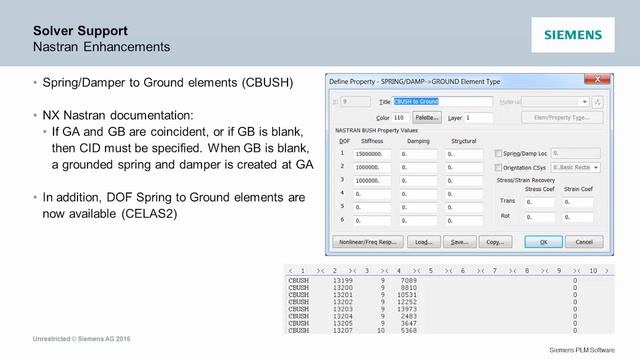Click the CBUSH row with ID 13200

click(449, 288)
